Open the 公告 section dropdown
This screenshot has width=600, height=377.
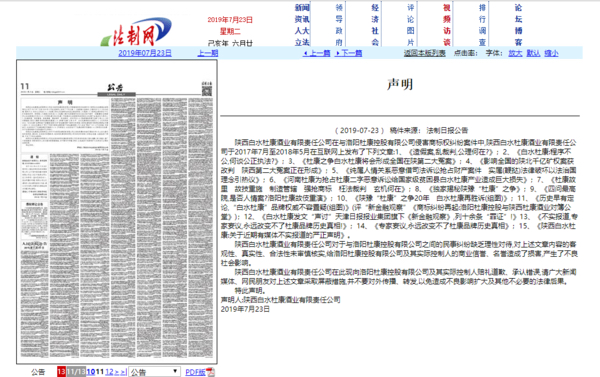click(x=154, y=372)
